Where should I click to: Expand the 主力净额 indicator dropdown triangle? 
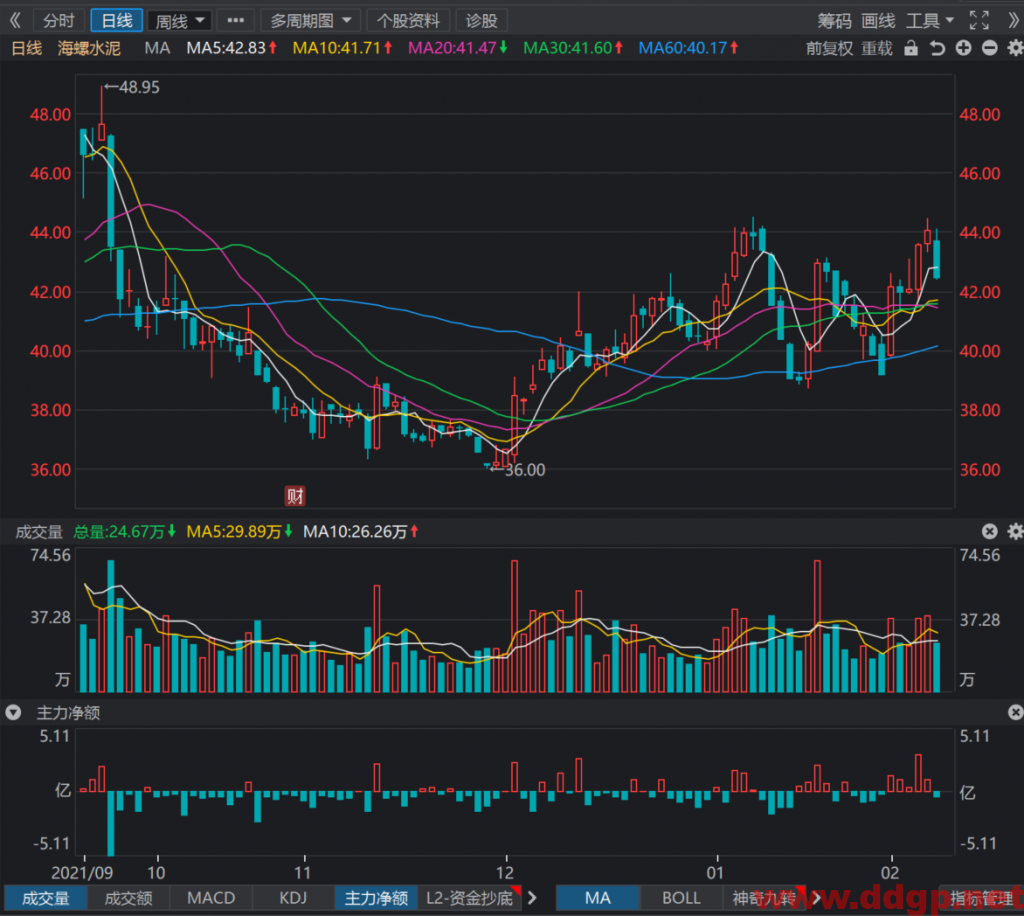pyautogui.click(x=13, y=712)
